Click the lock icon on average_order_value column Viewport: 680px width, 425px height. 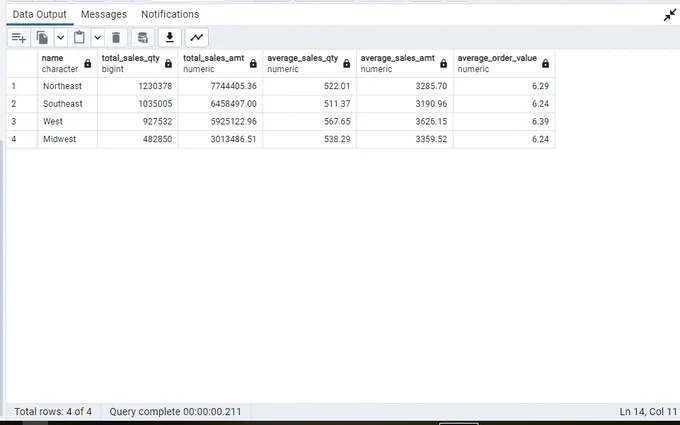(546, 64)
